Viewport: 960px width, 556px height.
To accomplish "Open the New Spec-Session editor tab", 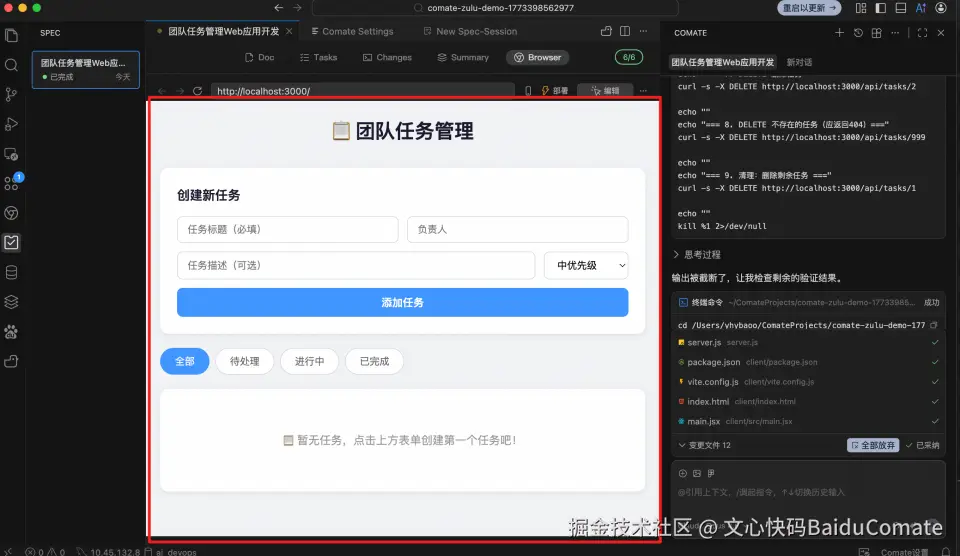I will [470, 31].
